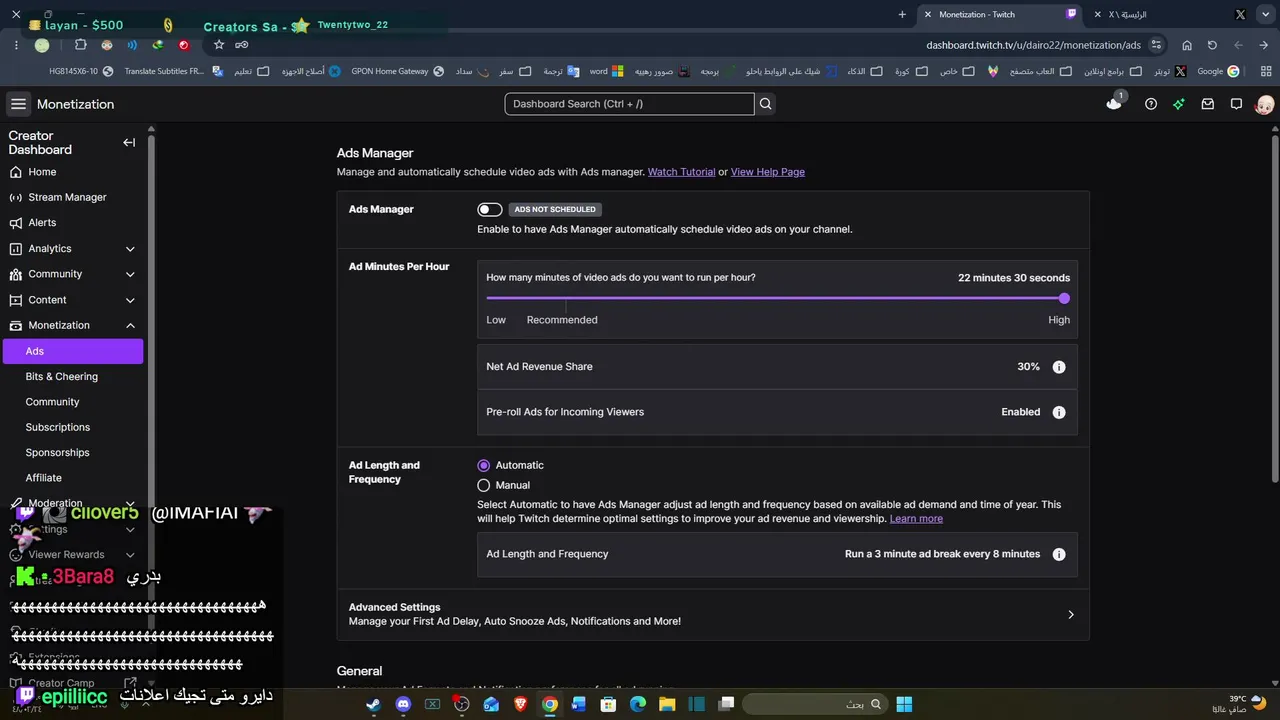Click the "ADS NOT SCHEDULED" status badge

555,210
